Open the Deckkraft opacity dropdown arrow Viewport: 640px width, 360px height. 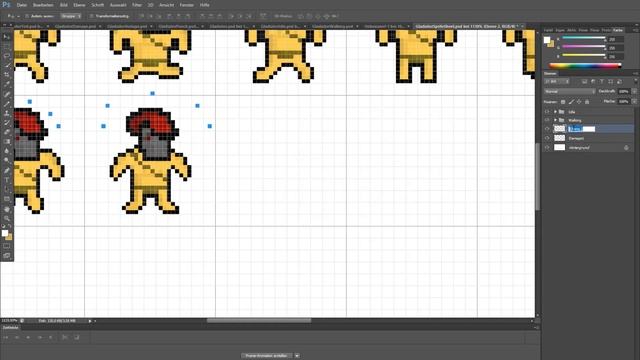pyautogui.click(x=634, y=91)
